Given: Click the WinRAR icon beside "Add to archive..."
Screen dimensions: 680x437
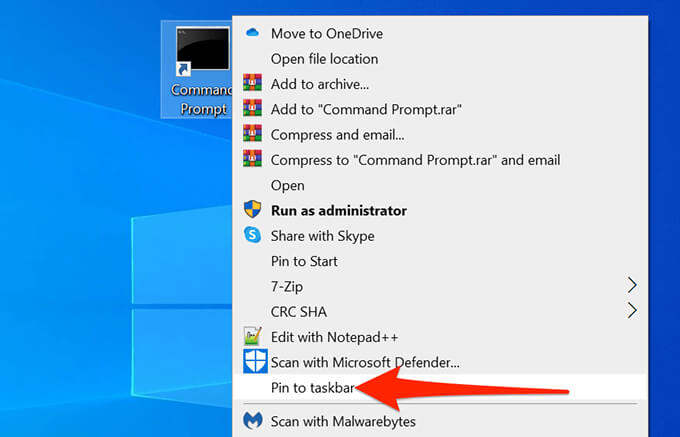Looking at the screenshot, I should (x=252, y=82).
